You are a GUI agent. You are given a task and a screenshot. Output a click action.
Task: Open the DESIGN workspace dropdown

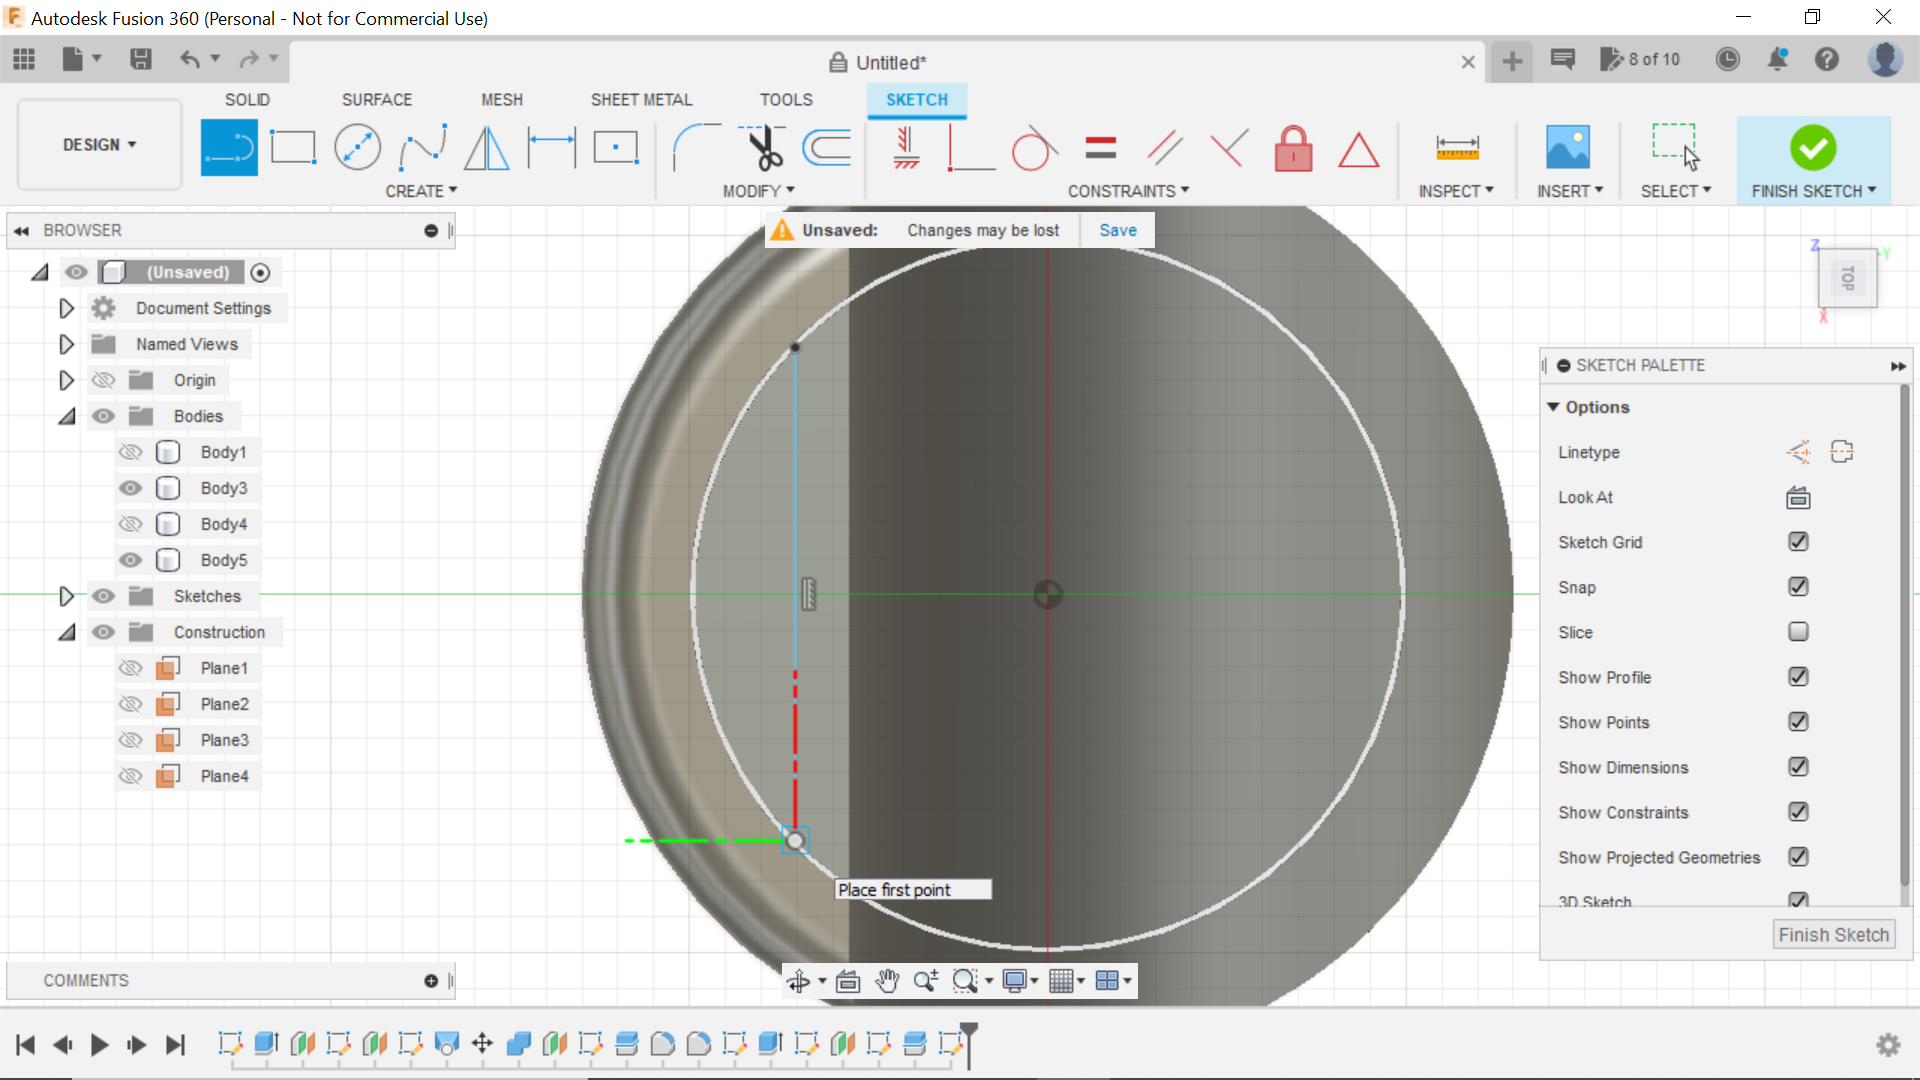[x=97, y=144]
